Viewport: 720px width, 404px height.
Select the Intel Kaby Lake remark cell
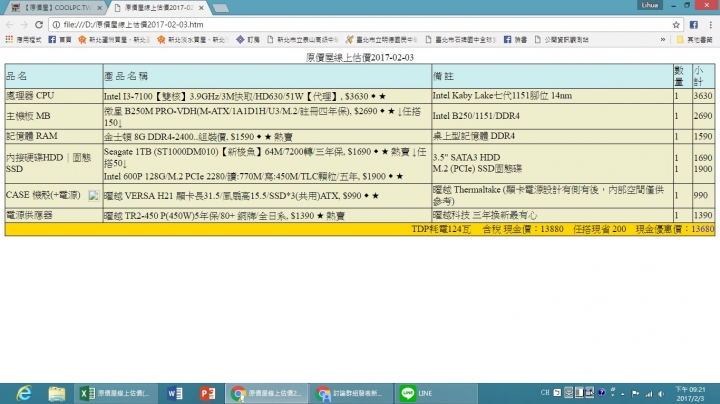[x=552, y=96]
